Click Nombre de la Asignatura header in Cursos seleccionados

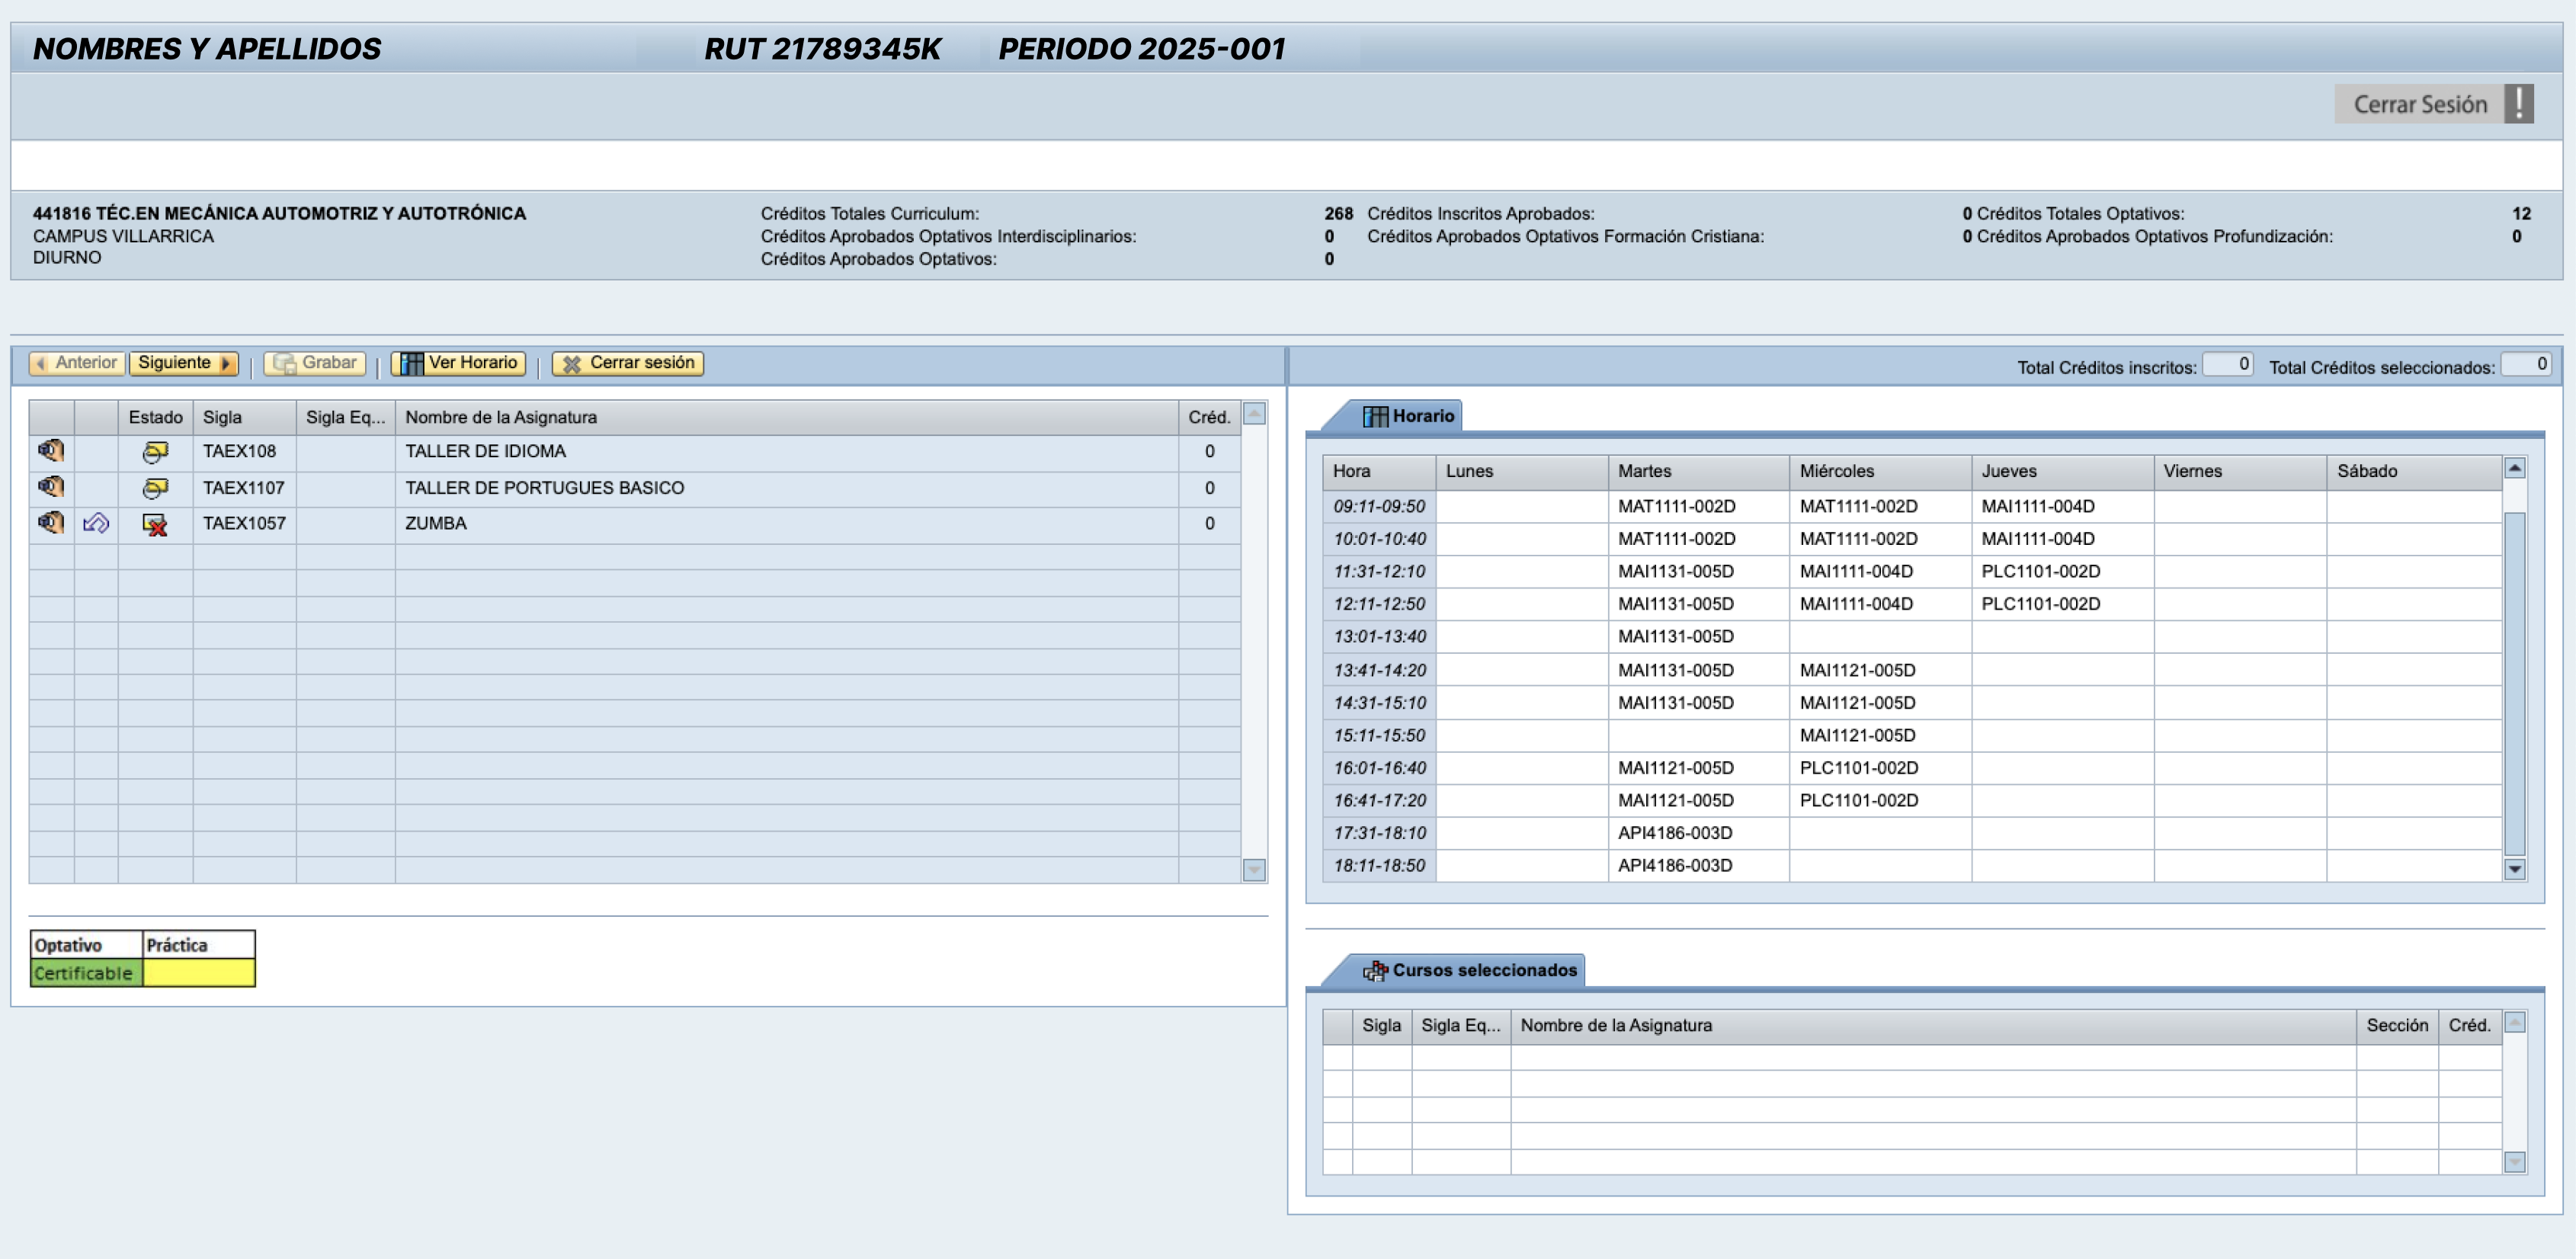click(x=1933, y=1026)
